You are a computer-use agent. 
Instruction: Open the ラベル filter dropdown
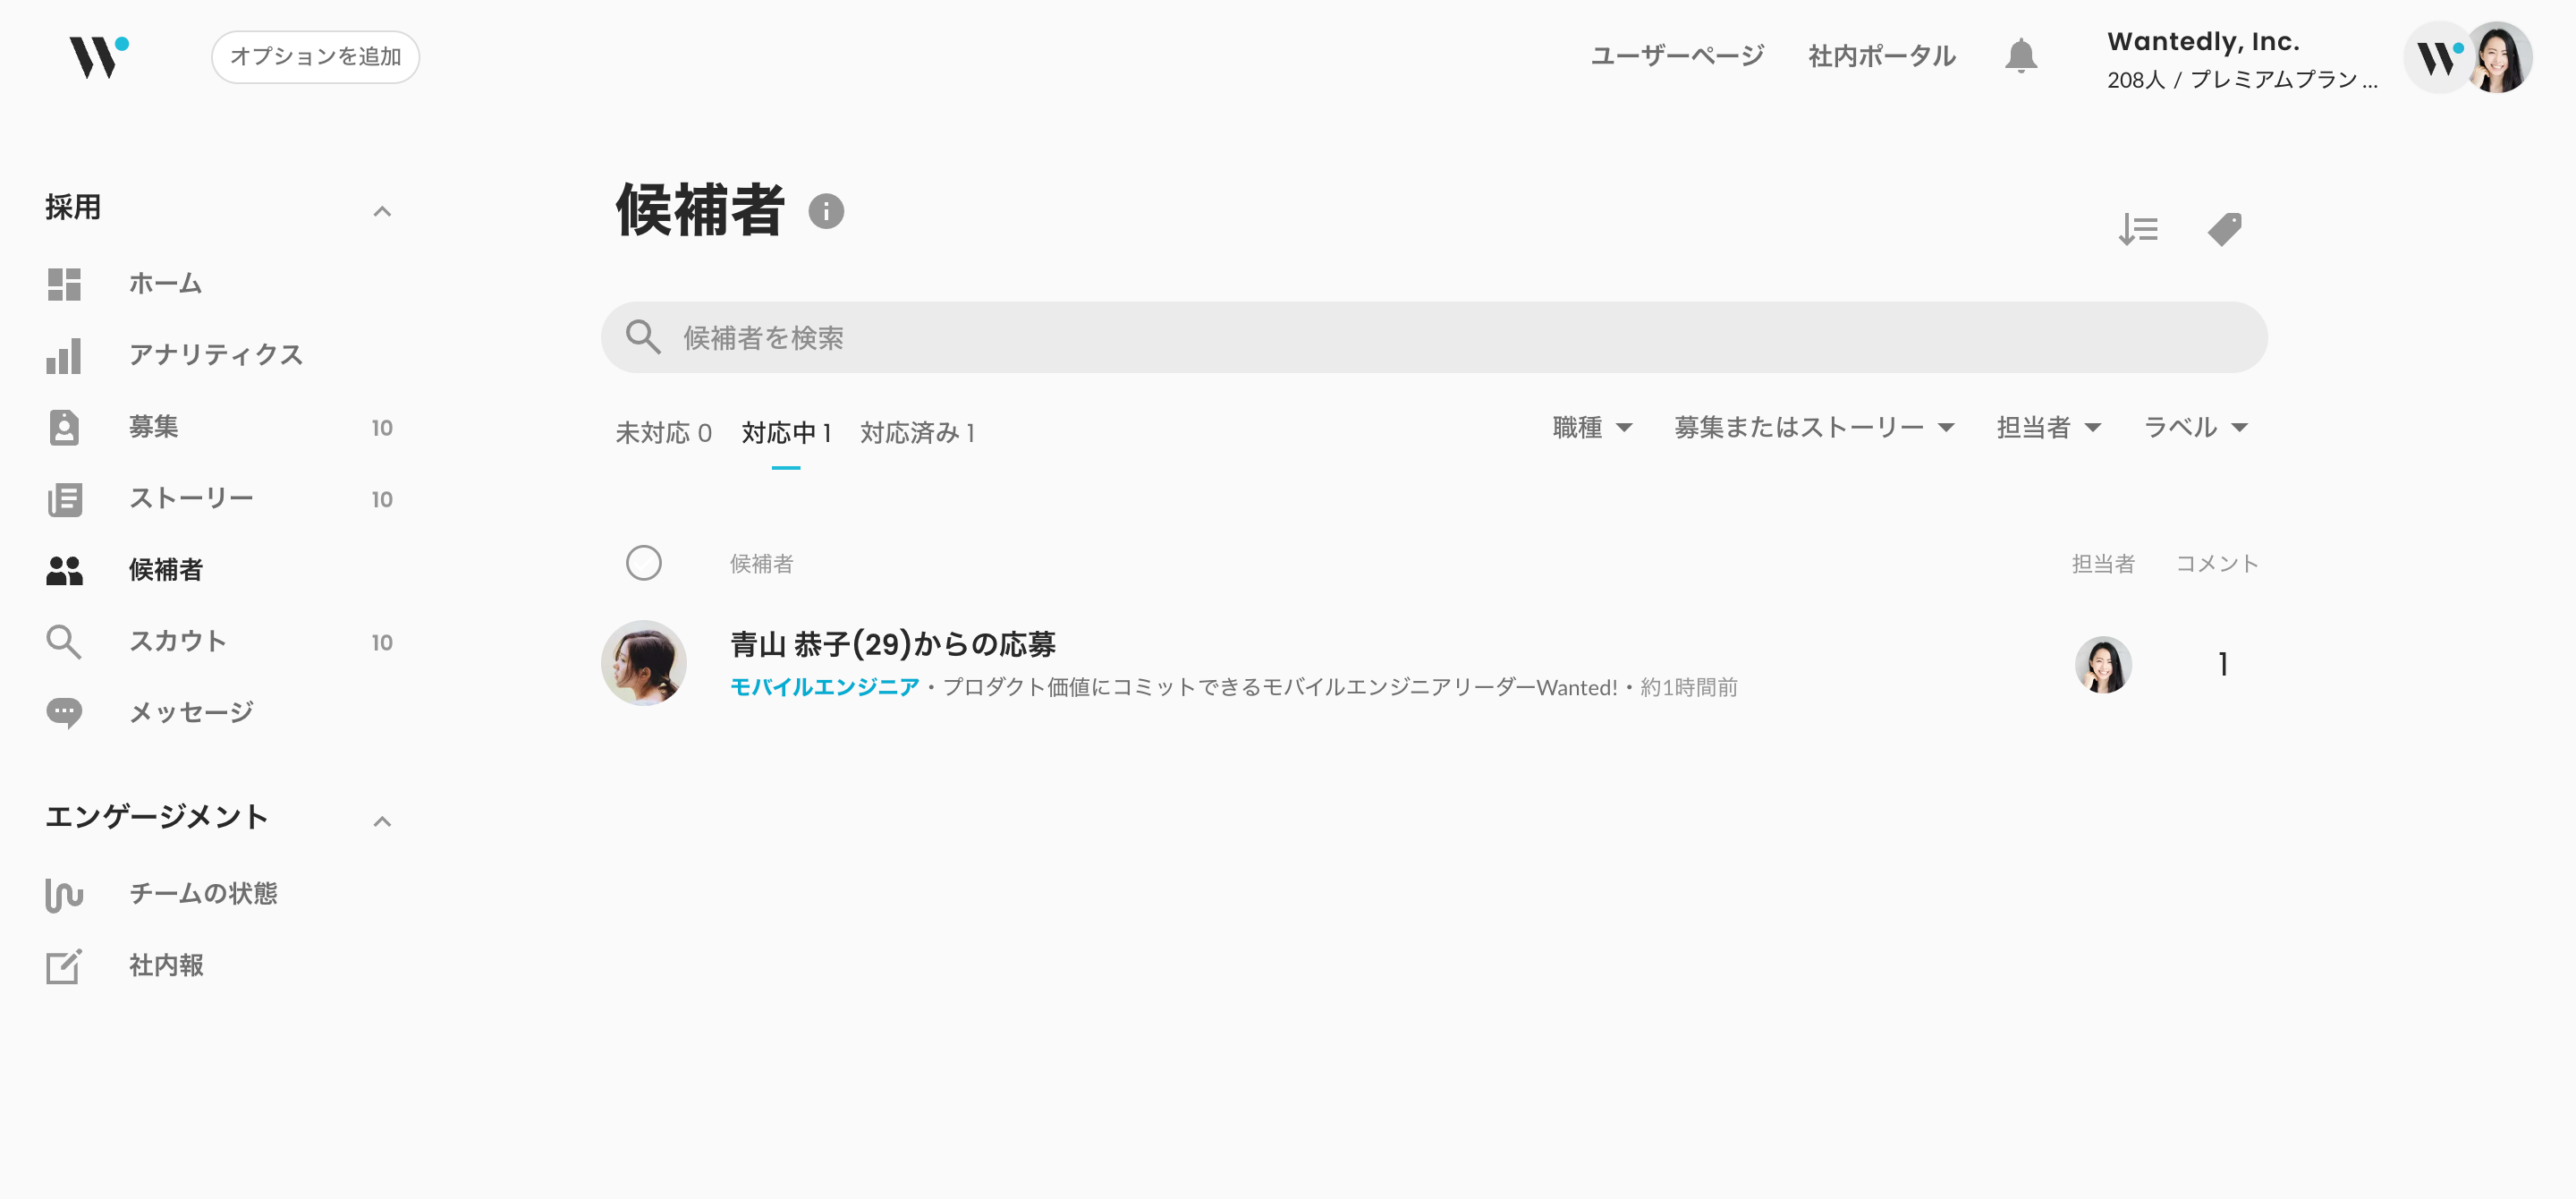pos(2195,427)
